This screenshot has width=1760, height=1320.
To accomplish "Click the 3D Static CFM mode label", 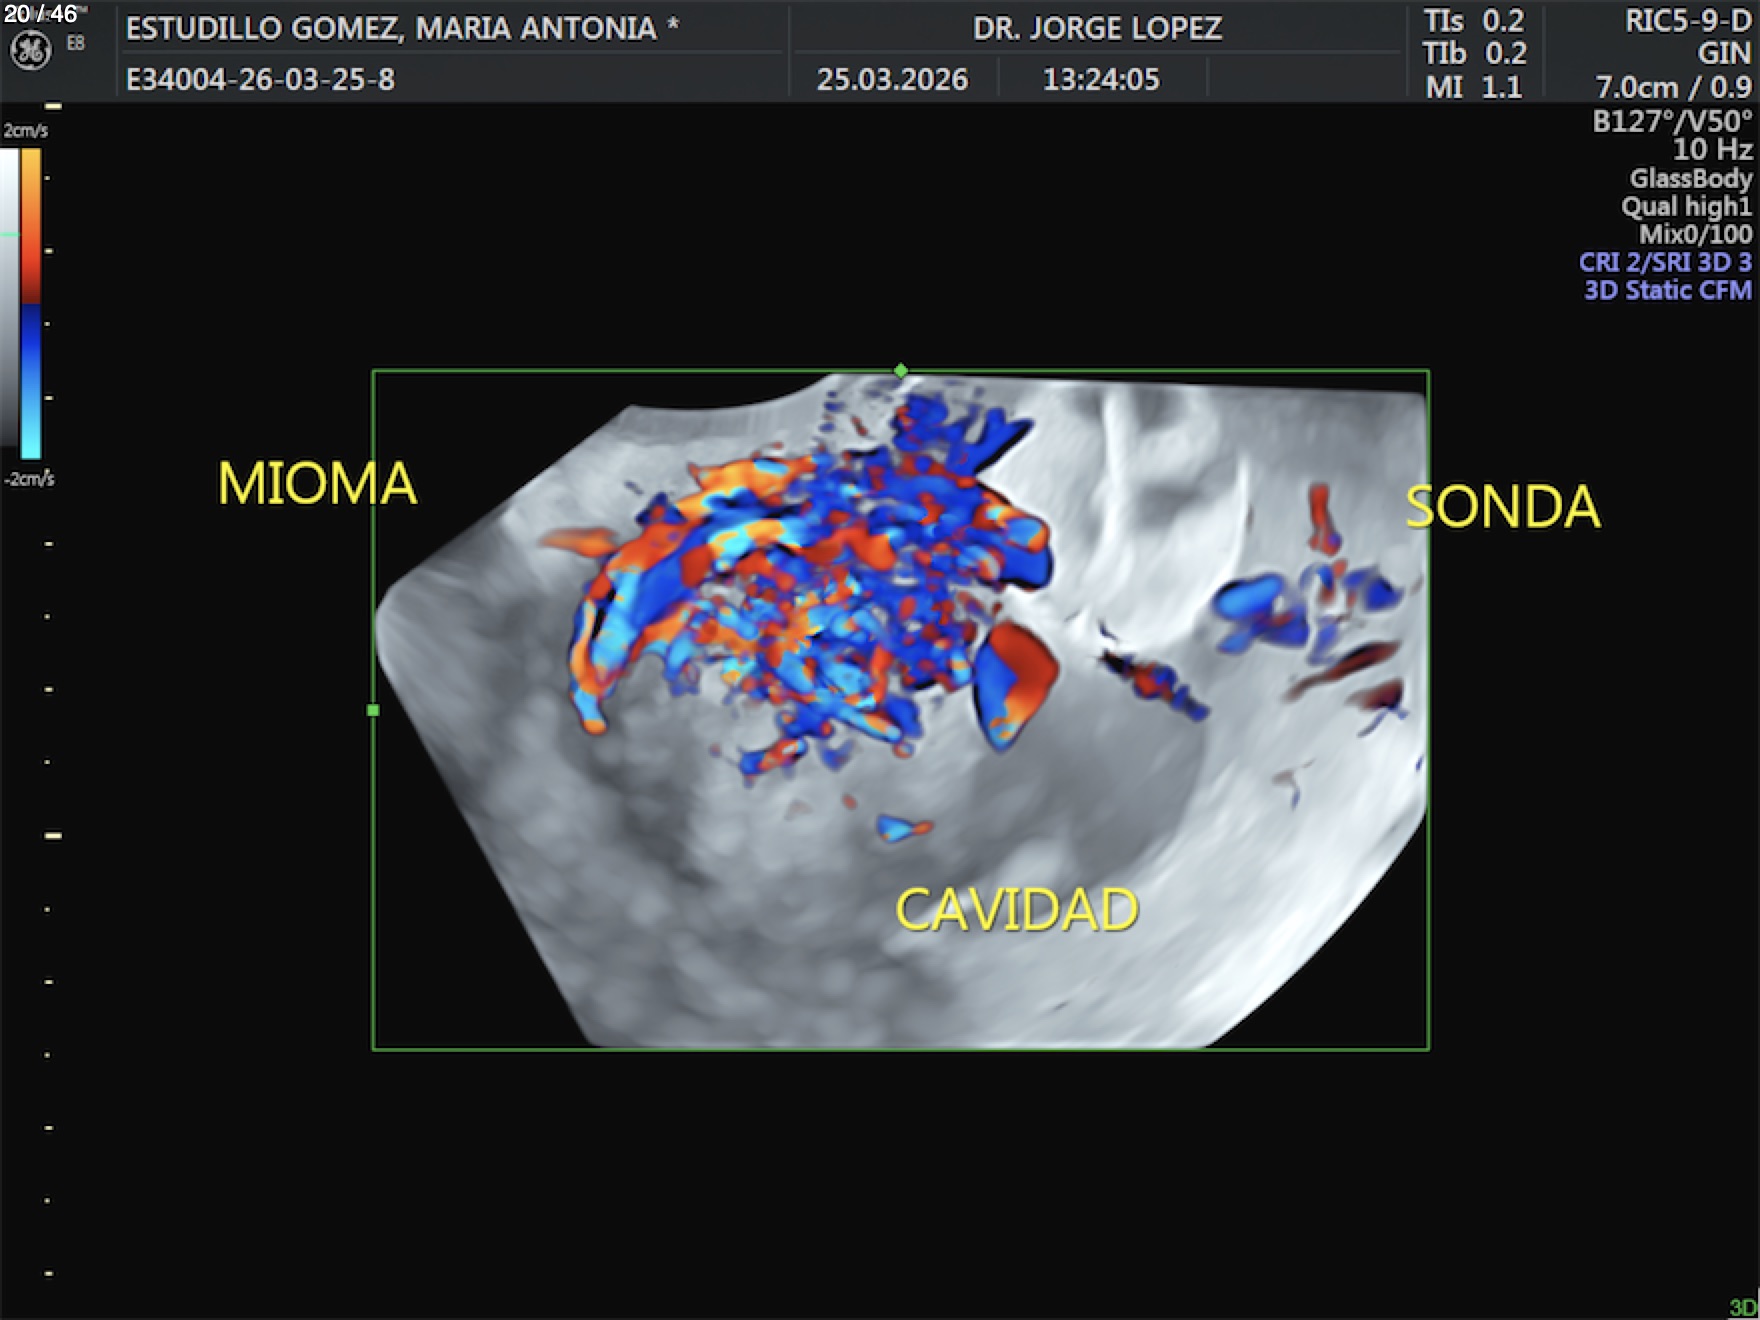I will pyautogui.click(x=1667, y=290).
